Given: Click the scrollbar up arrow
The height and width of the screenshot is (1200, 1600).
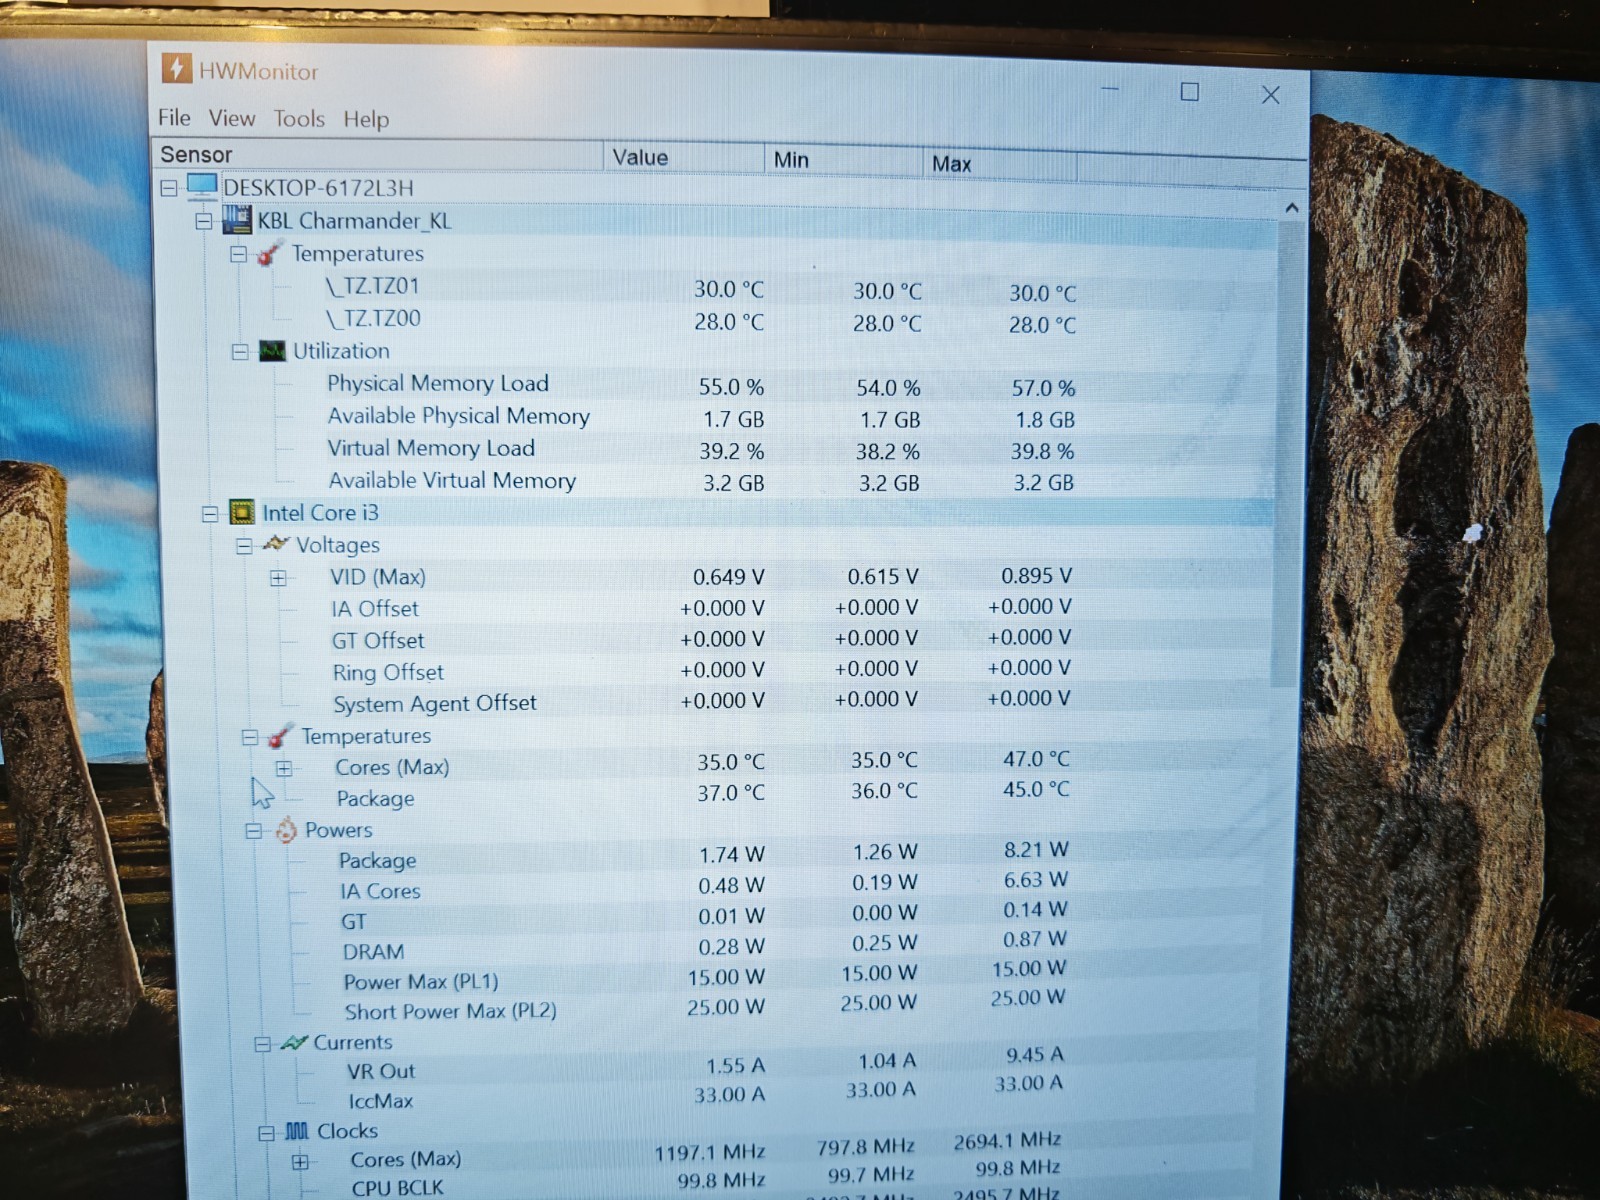Looking at the screenshot, I should click(1291, 208).
